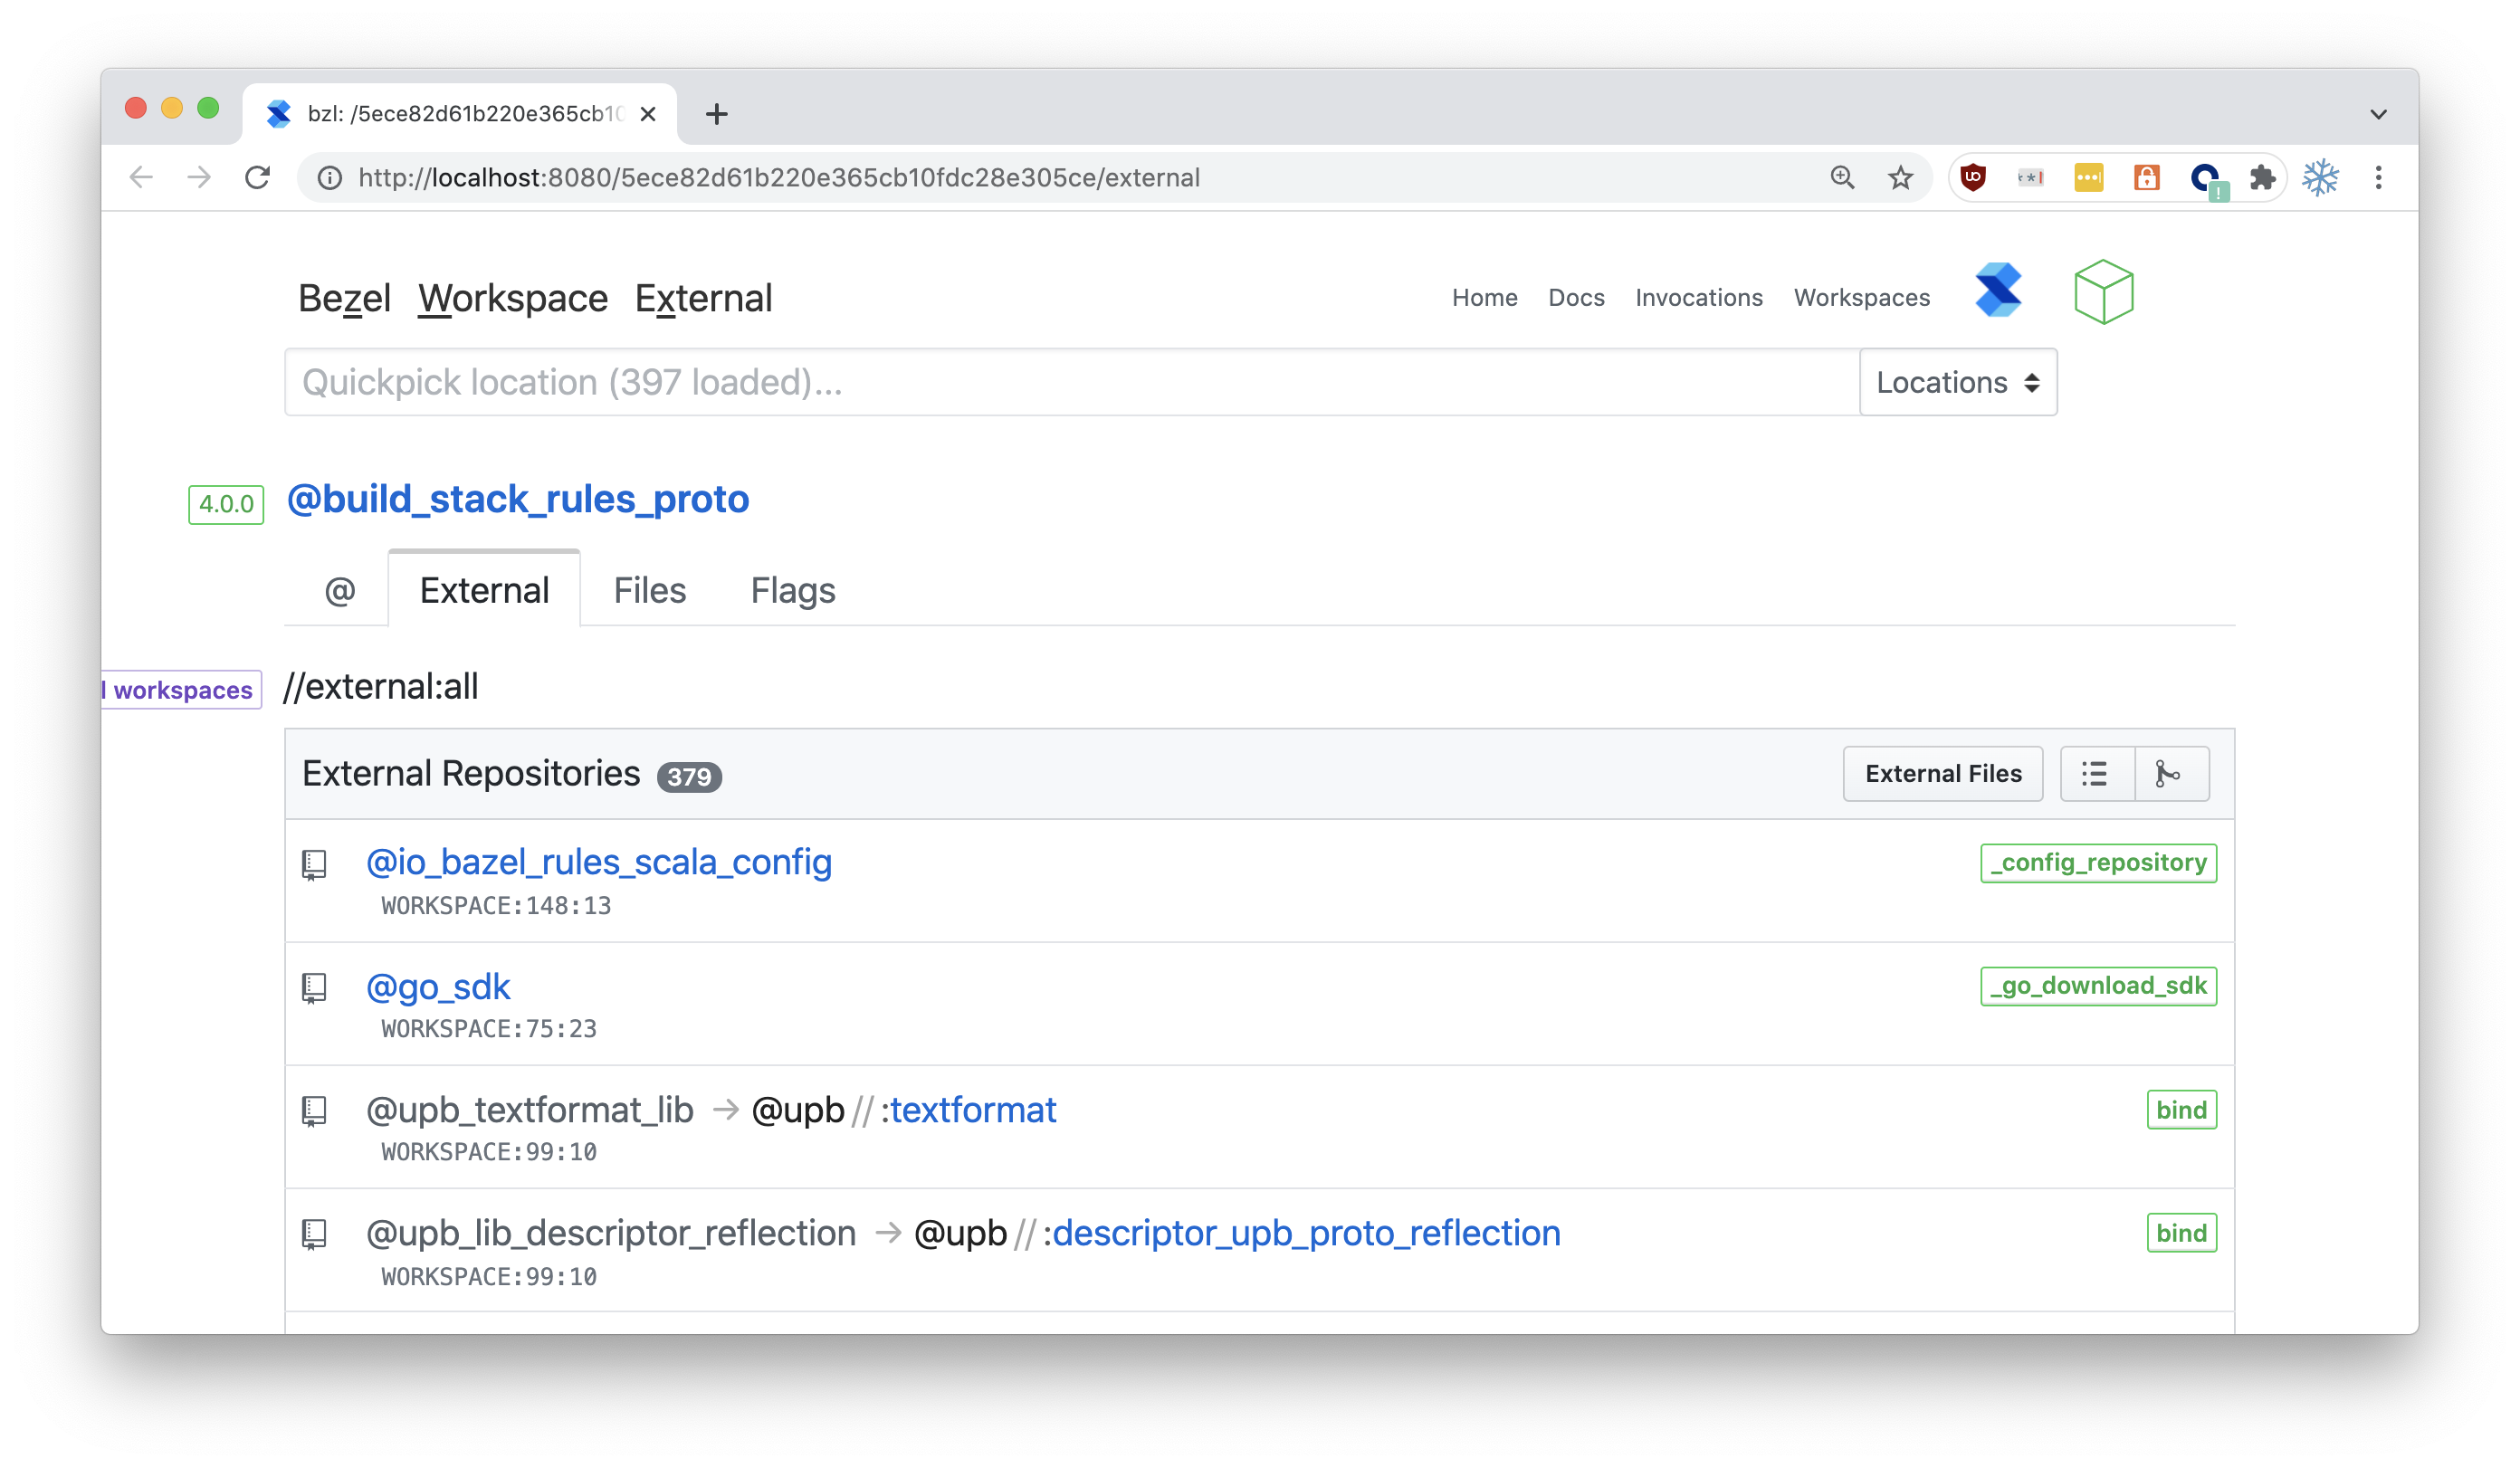Open the Bezel menu item
Screen dimensions: 2520x1468
tap(344, 298)
